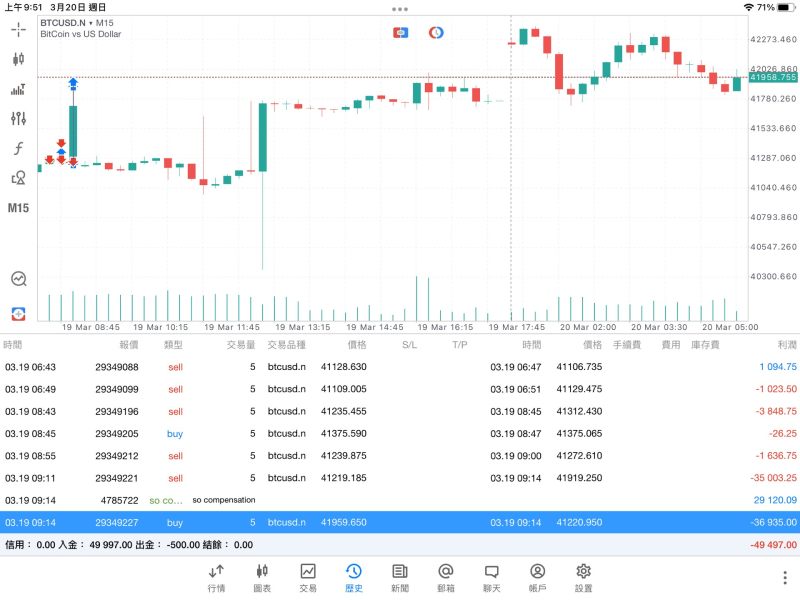Open the round chart analysis icon
Viewport: 800px width, 600px height.
click(19, 279)
